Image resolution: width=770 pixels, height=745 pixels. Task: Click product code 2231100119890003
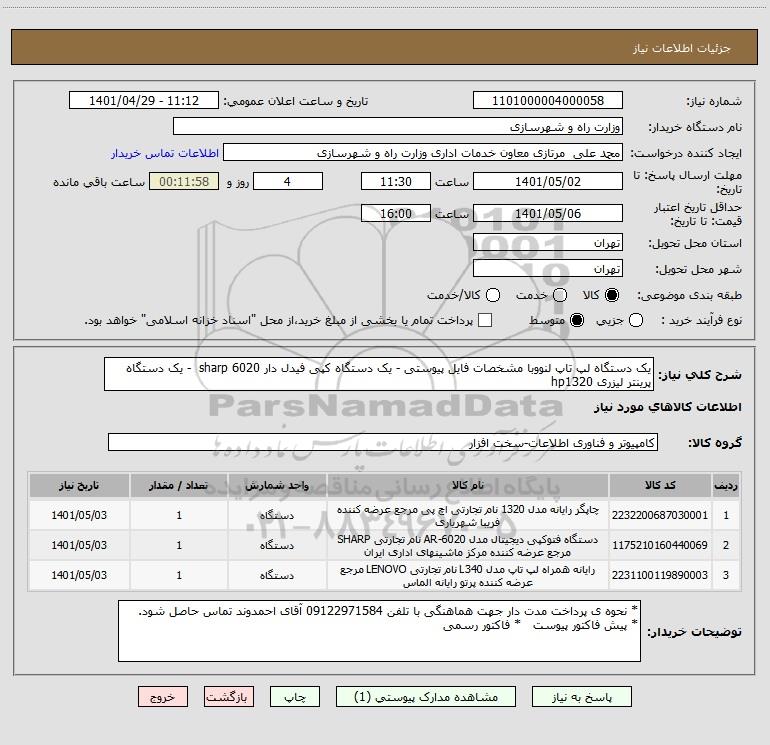point(660,575)
